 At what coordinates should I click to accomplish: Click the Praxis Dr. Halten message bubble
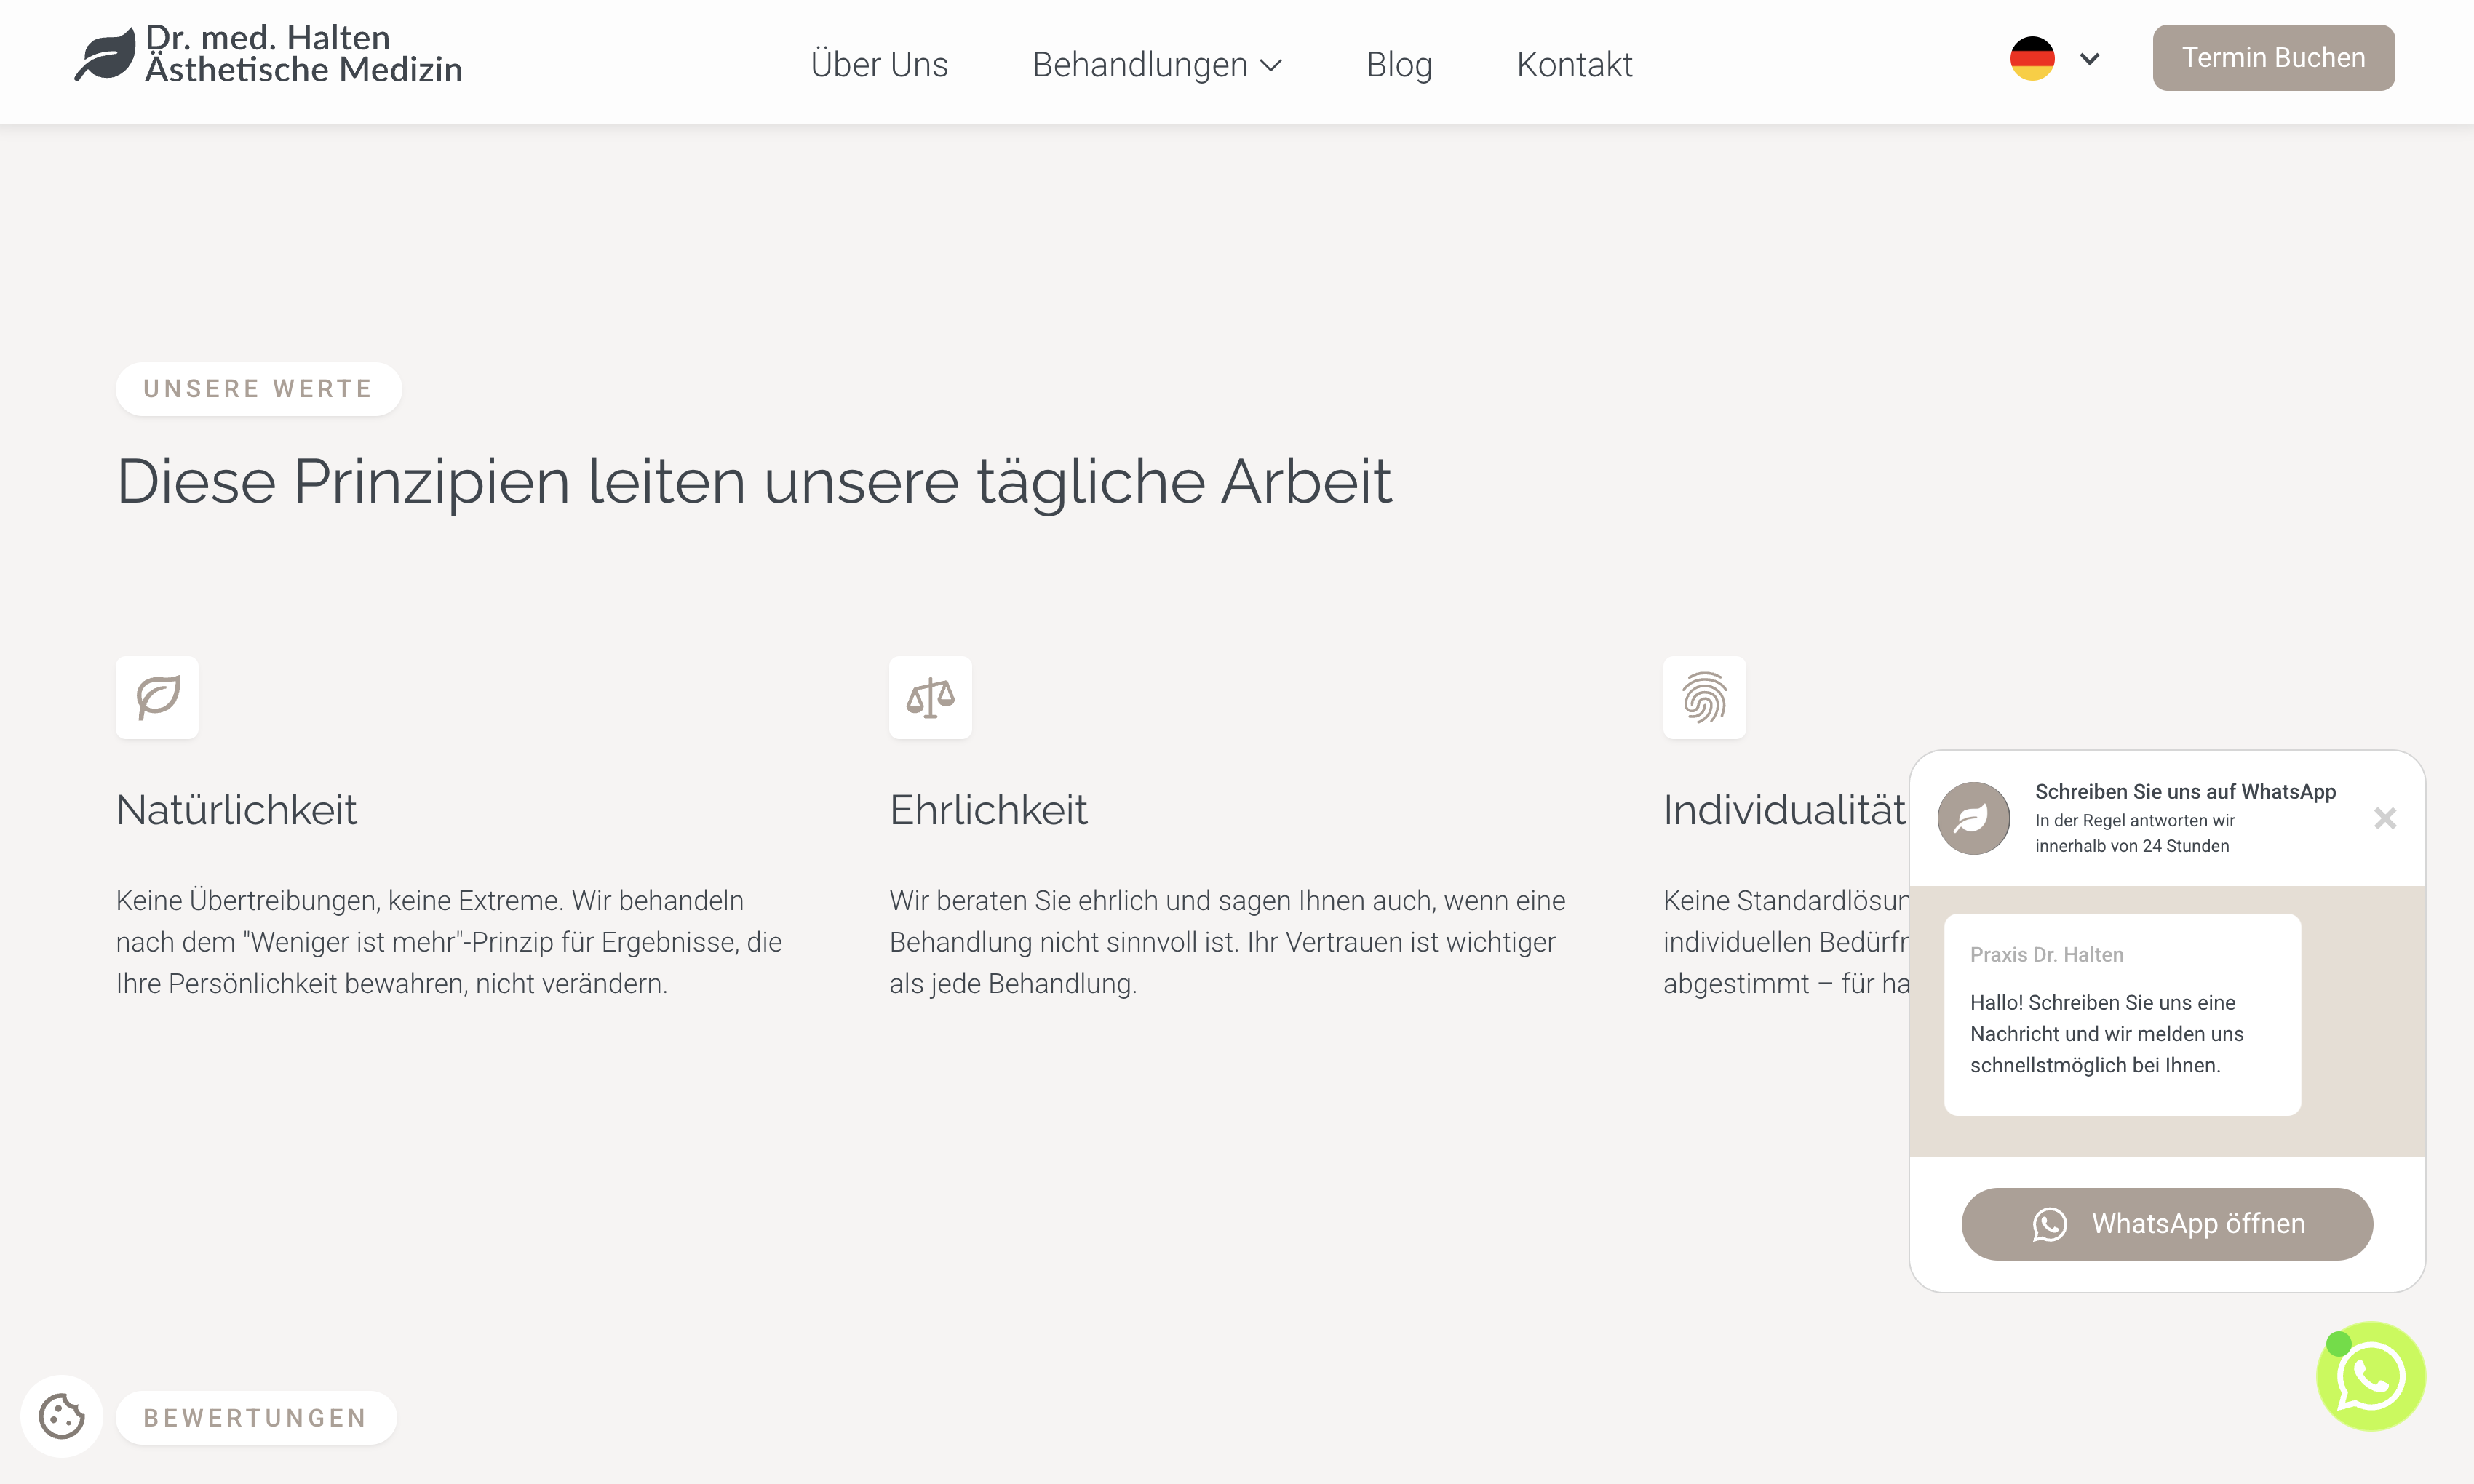(2121, 1013)
